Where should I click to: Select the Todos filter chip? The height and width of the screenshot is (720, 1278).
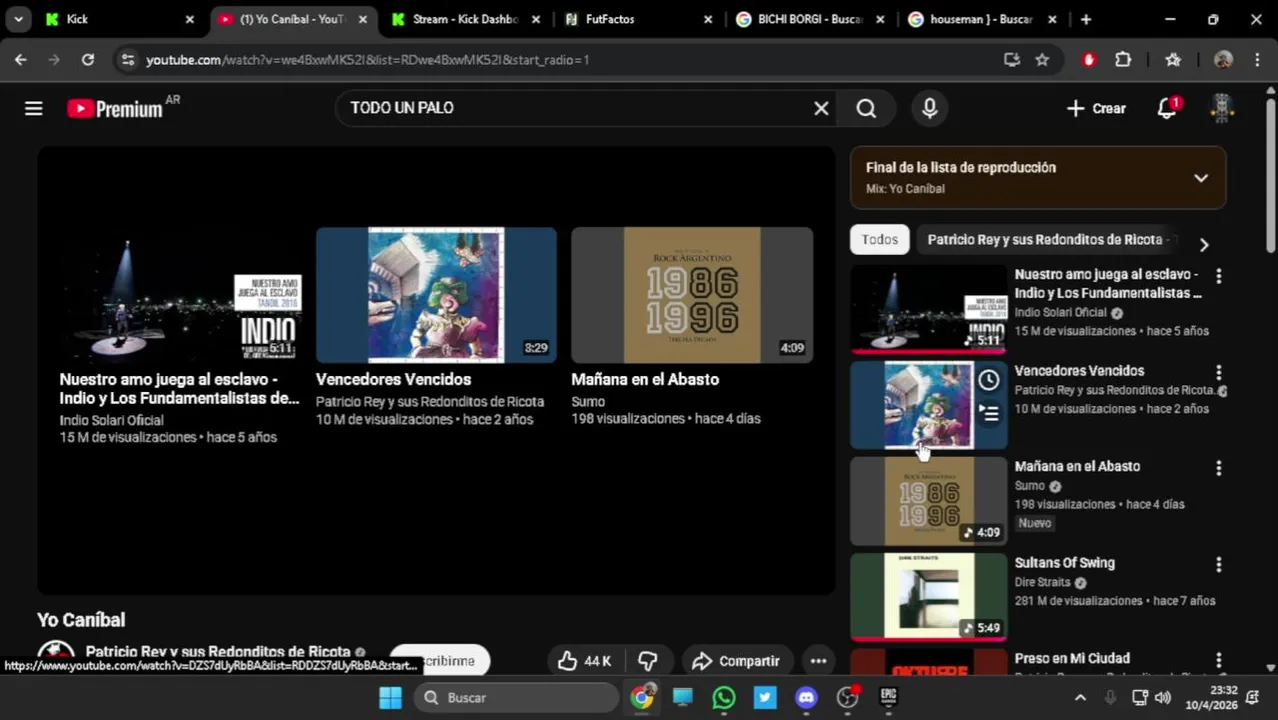tap(880, 240)
